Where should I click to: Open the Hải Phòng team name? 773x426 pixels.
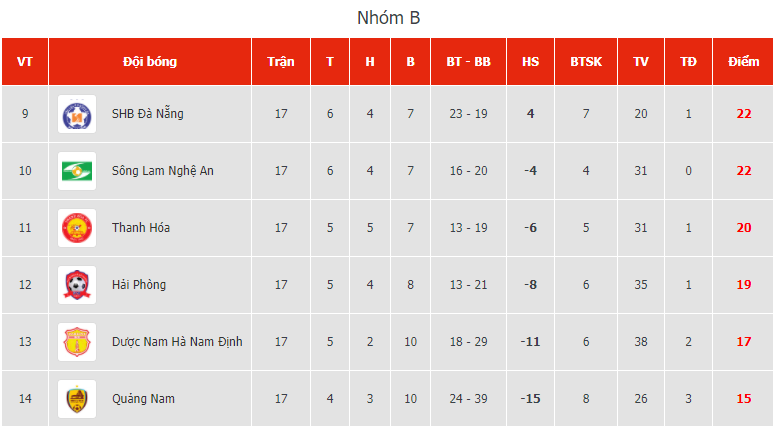pos(139,285)
